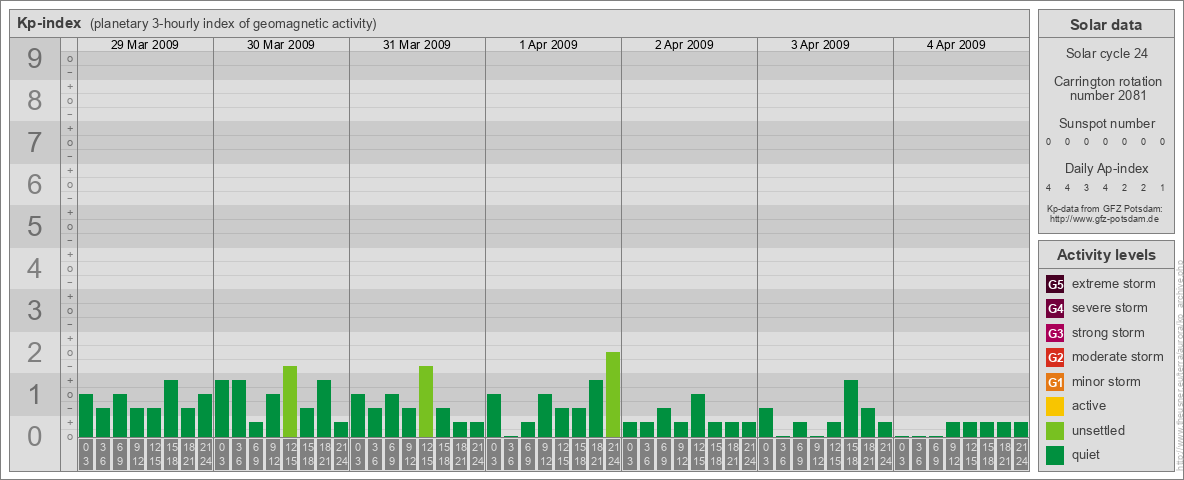Select the light green unsettled swatch
The image size is (1184, 480).
click(x=1055, y=431)
